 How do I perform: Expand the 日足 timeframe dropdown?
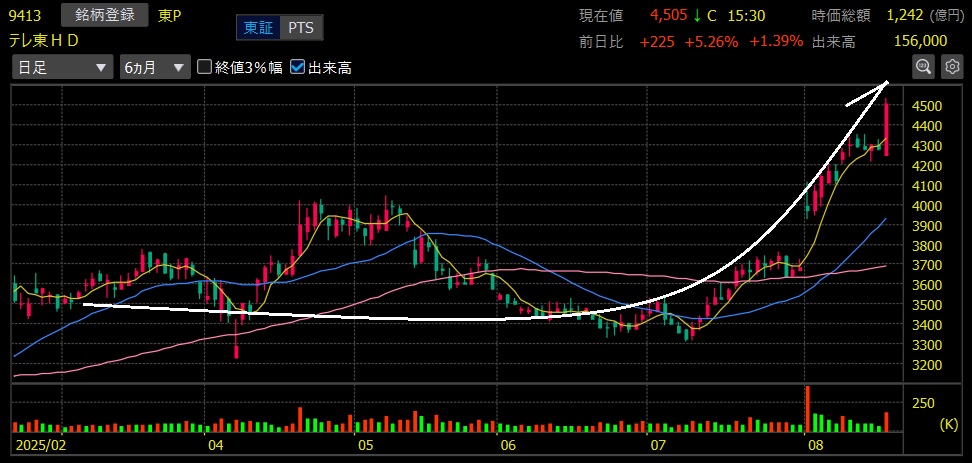62,67
